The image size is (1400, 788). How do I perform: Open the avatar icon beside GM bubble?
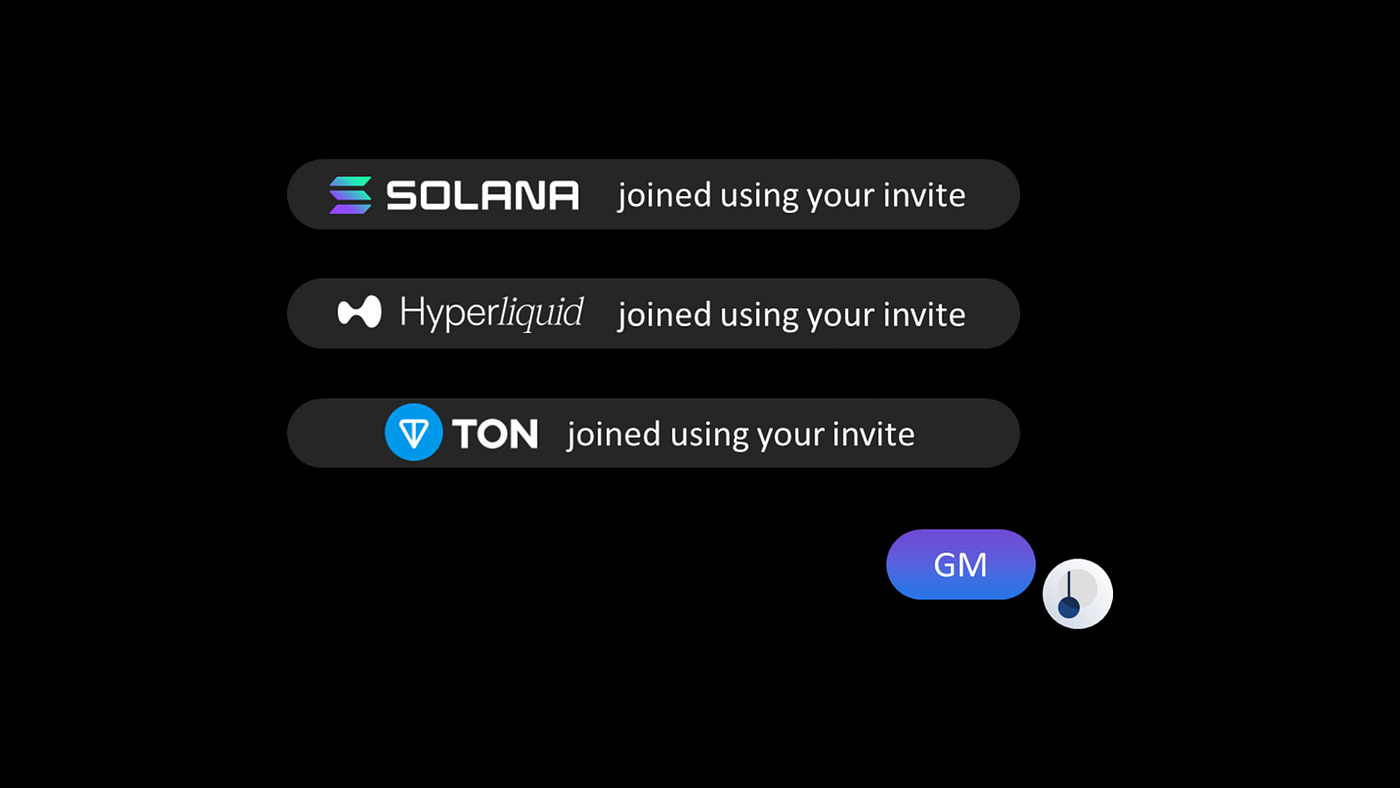coord(1077,593)
